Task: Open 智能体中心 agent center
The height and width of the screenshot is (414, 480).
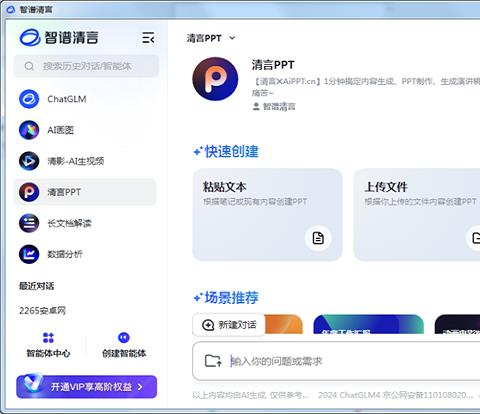Action: click(x=48, y=345)
